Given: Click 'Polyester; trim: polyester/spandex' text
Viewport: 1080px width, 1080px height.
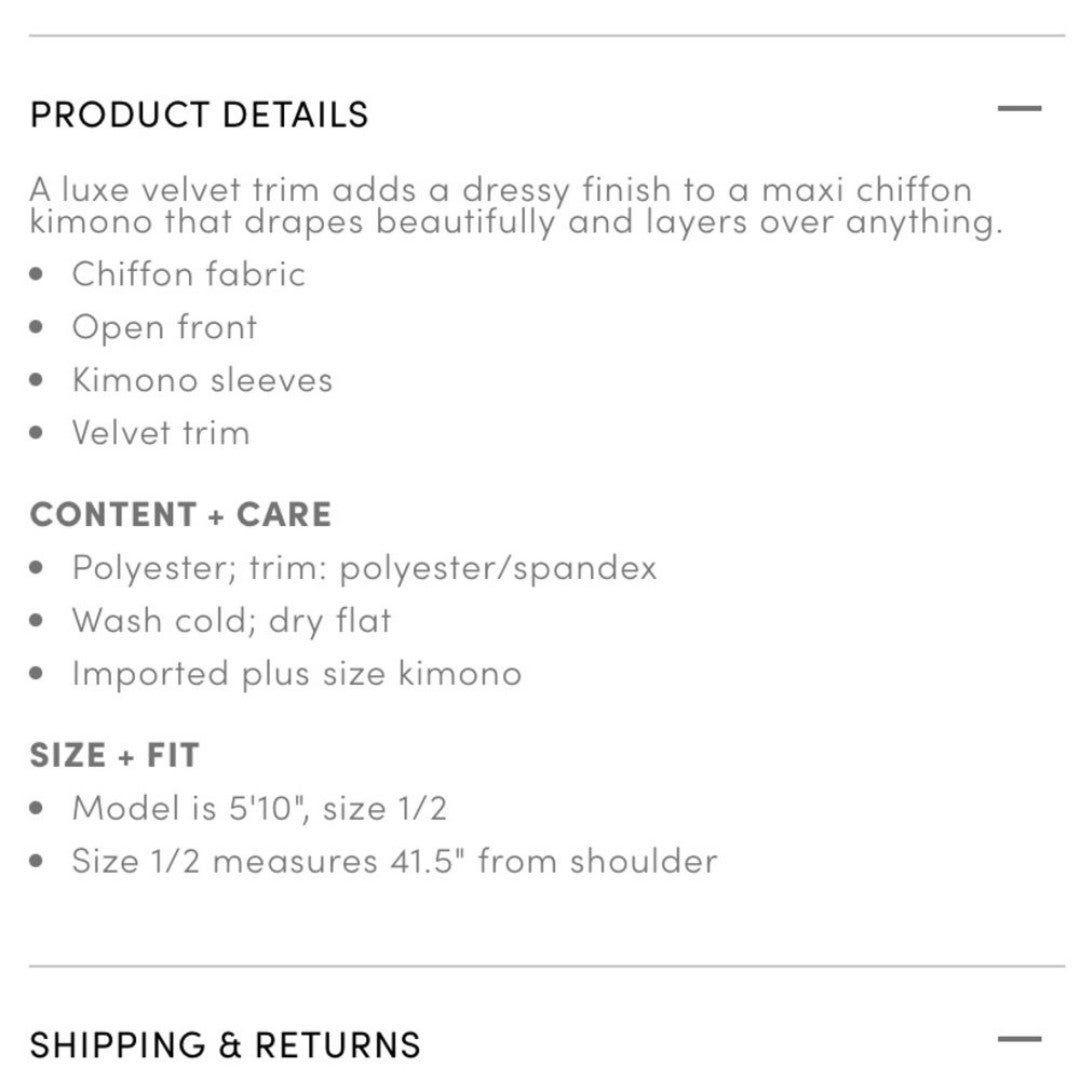Looking at the screenshot, I should [x=364, y=568].
